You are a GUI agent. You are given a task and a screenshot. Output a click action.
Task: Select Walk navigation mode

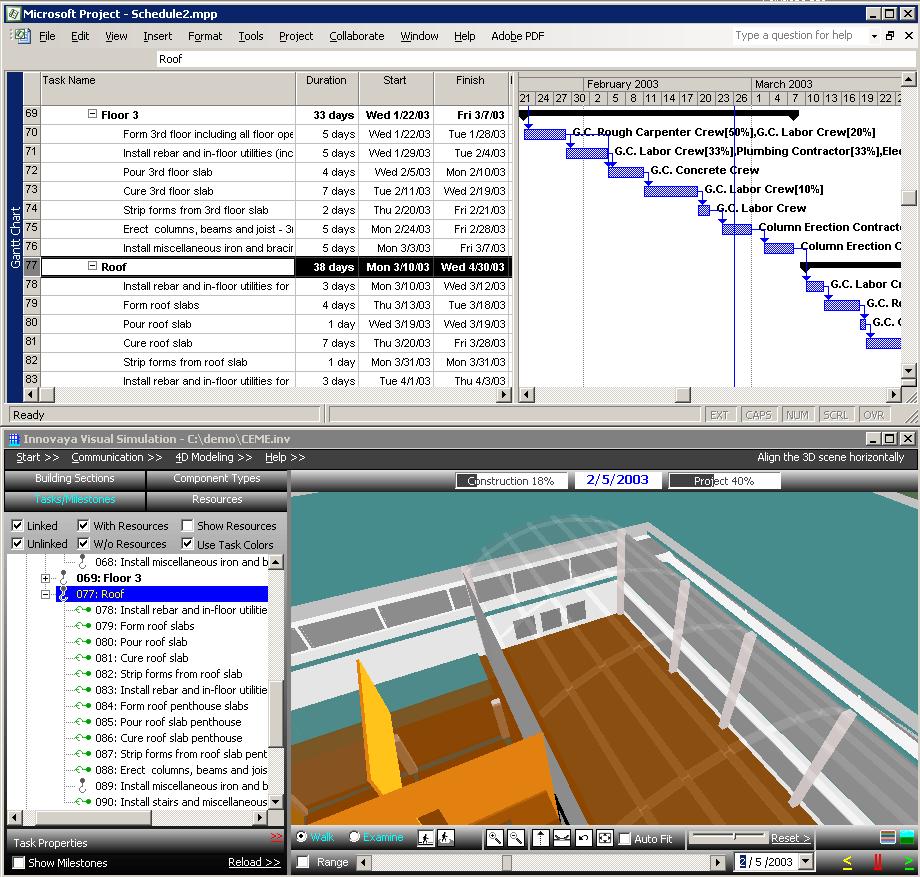(302, 837)
